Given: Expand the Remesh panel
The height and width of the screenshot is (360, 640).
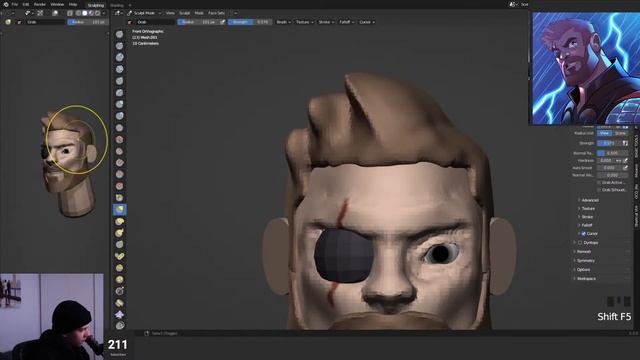Looking at the screenshot, I should click(584, 251).
